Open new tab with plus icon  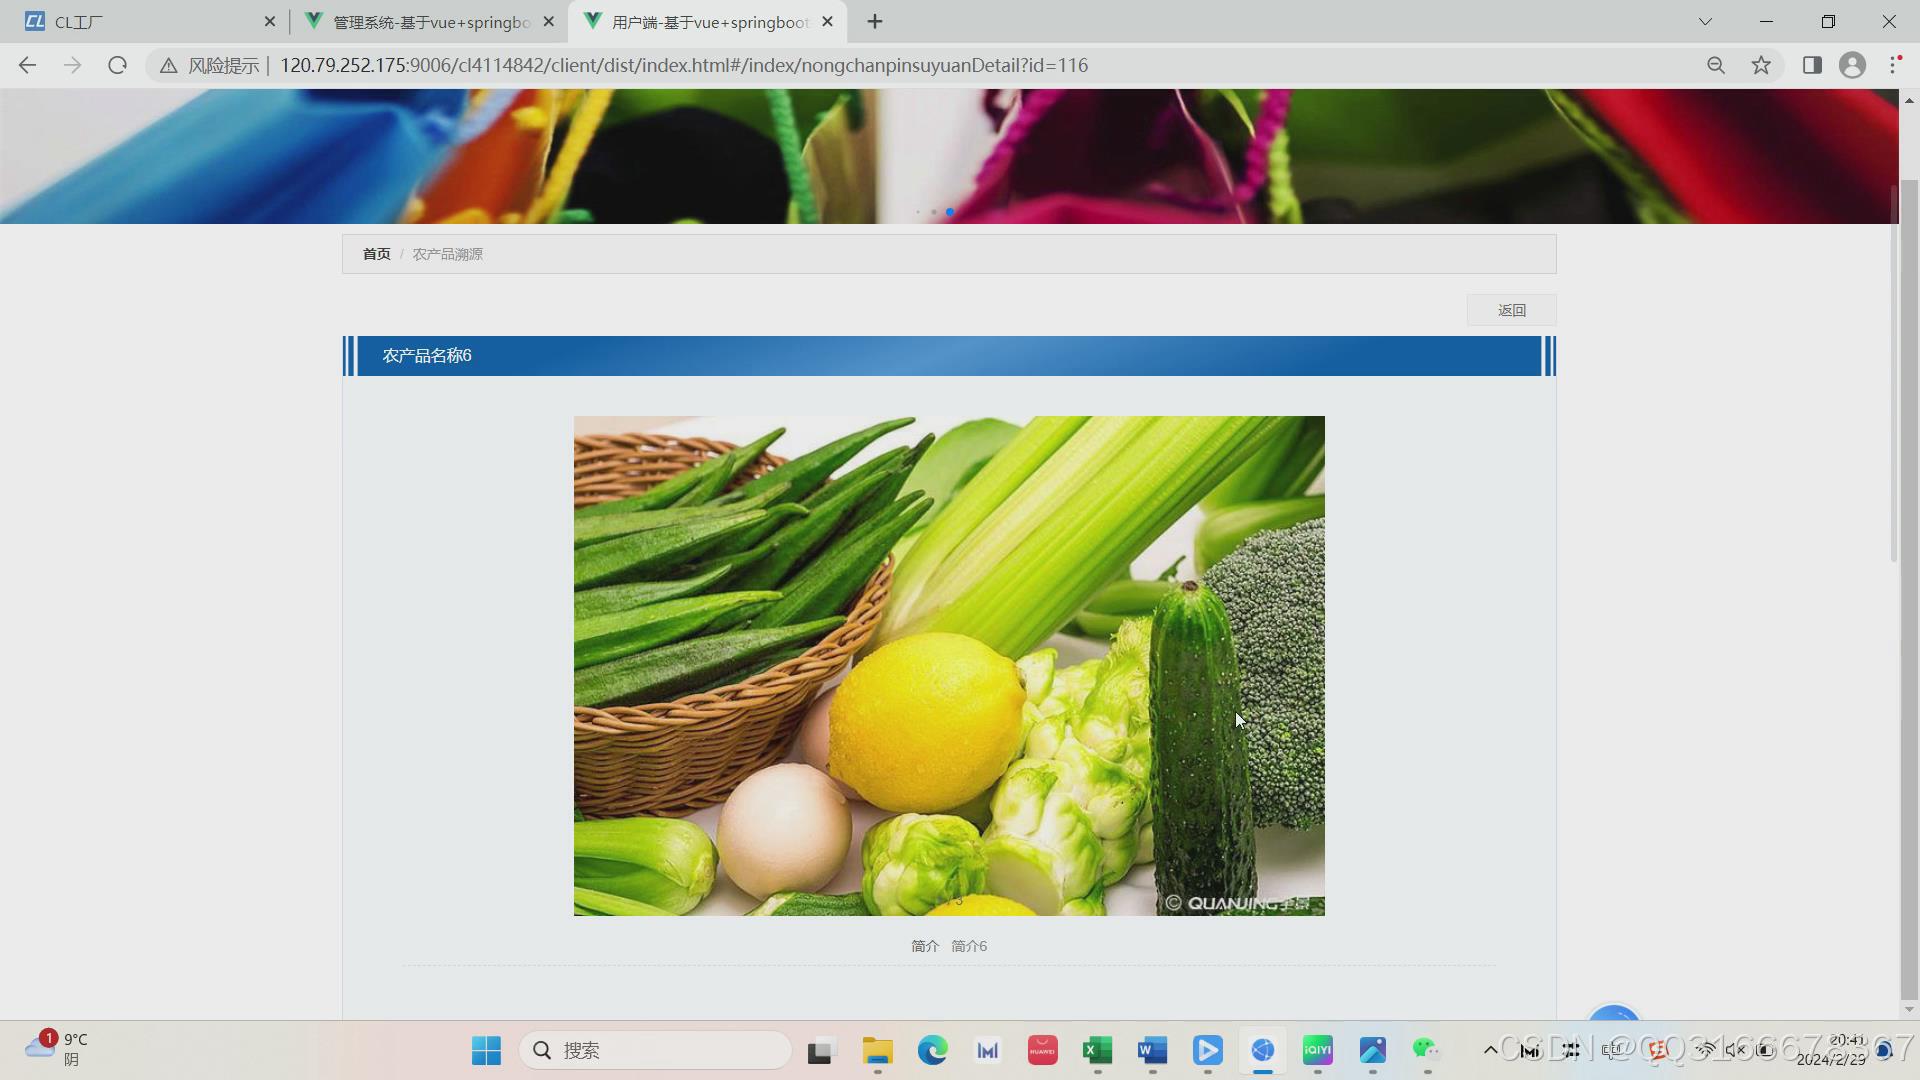tap(875, 21)
